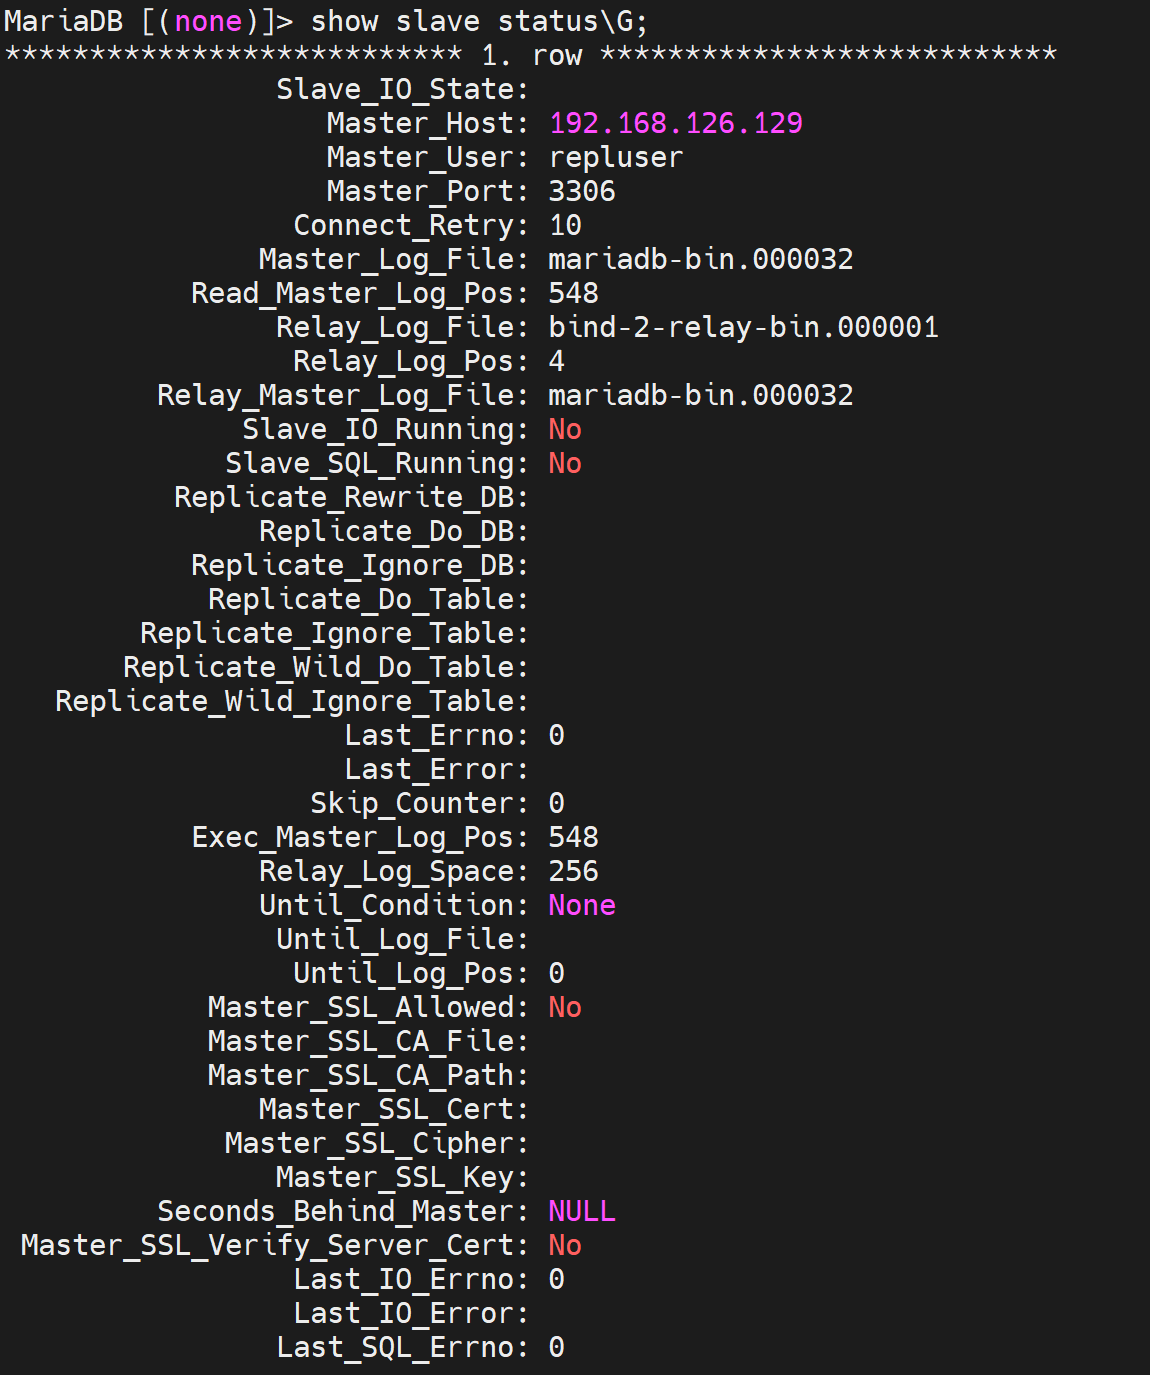Click the Until_Condition value None

581,905
